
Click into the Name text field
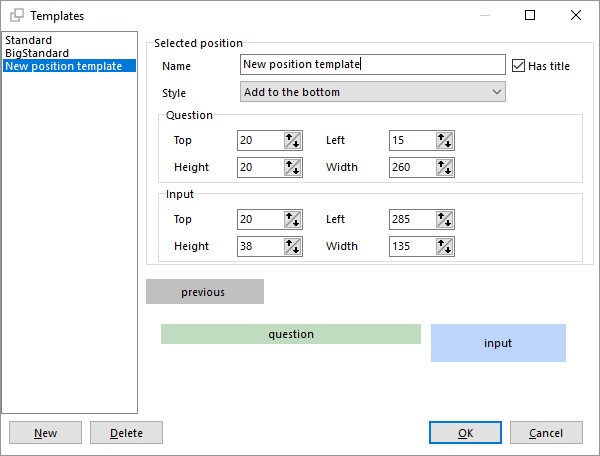[373, 64]
